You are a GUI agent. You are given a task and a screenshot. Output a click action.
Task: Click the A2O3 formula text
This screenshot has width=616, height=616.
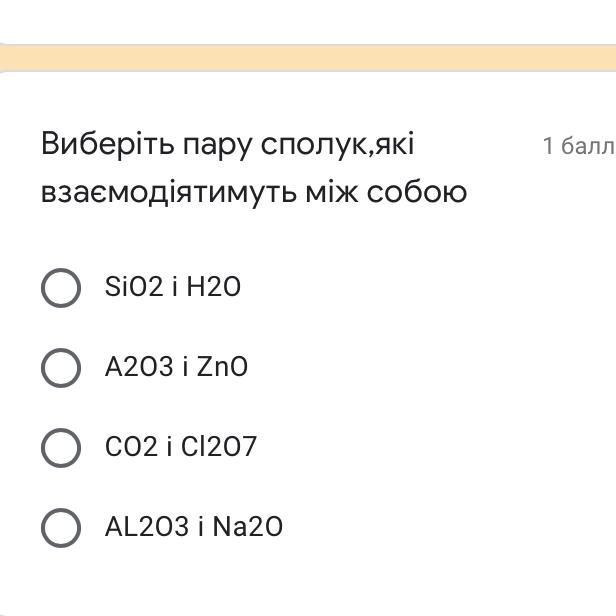click(x=139, y=368)
